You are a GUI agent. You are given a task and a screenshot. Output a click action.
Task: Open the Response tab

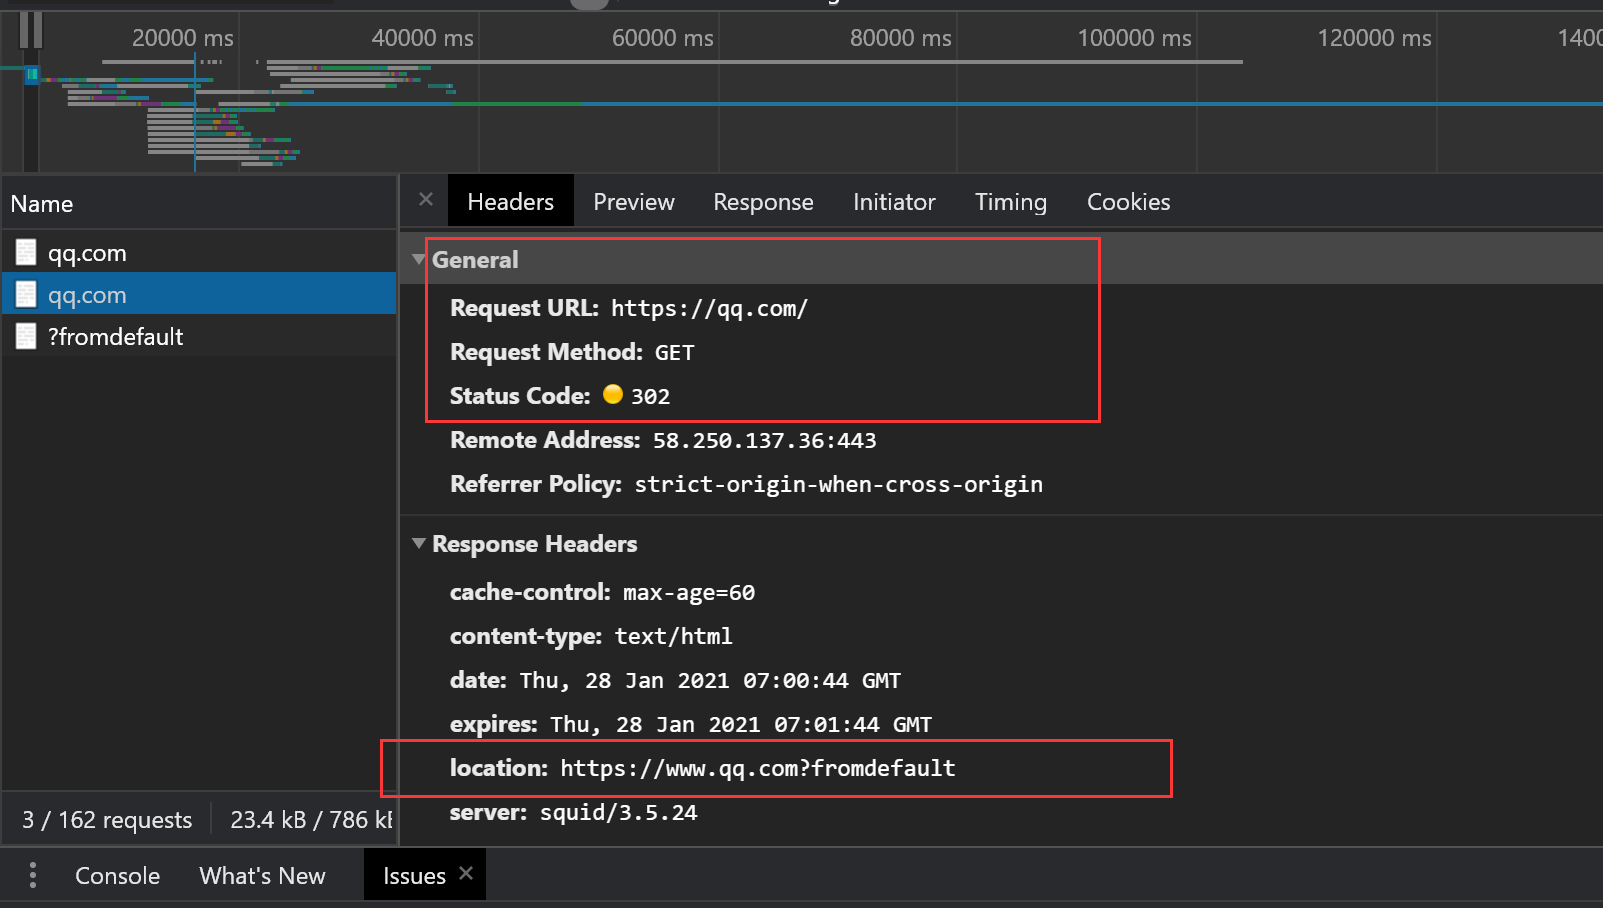763,201
